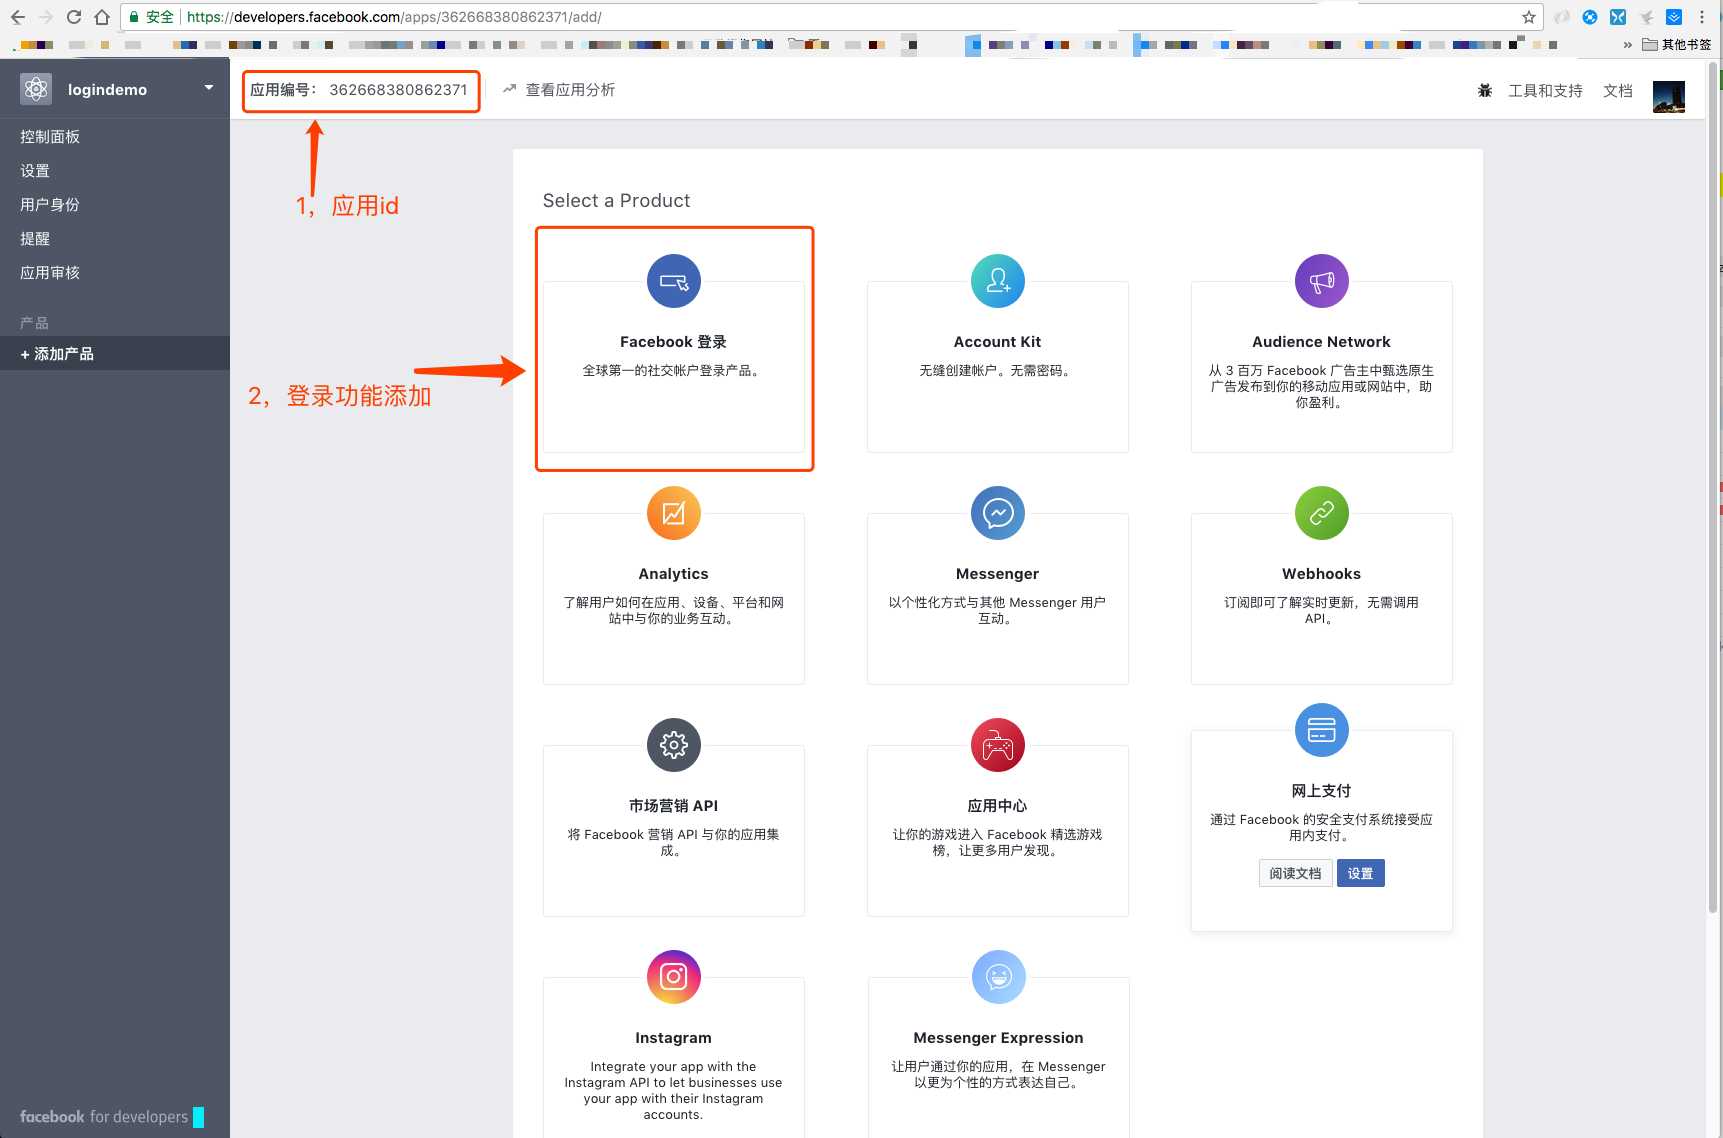Click the 安全 secure site lock indicator
The width and height of the screenshot is (1723, 1138).
(151, 17)
